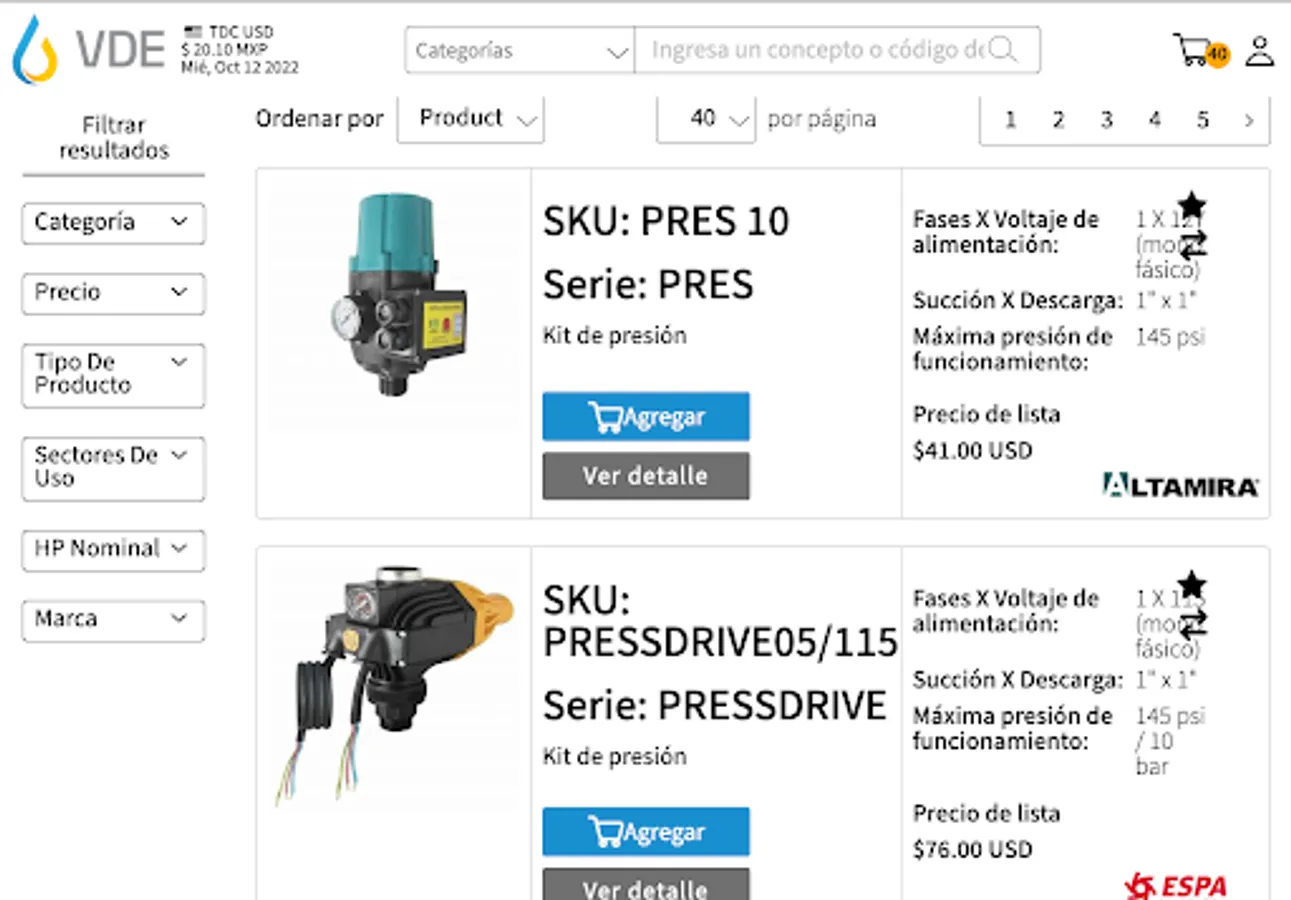Go to next results page arrow
The width and height of the screenshot is (1291, 900).
(1249, 121)
